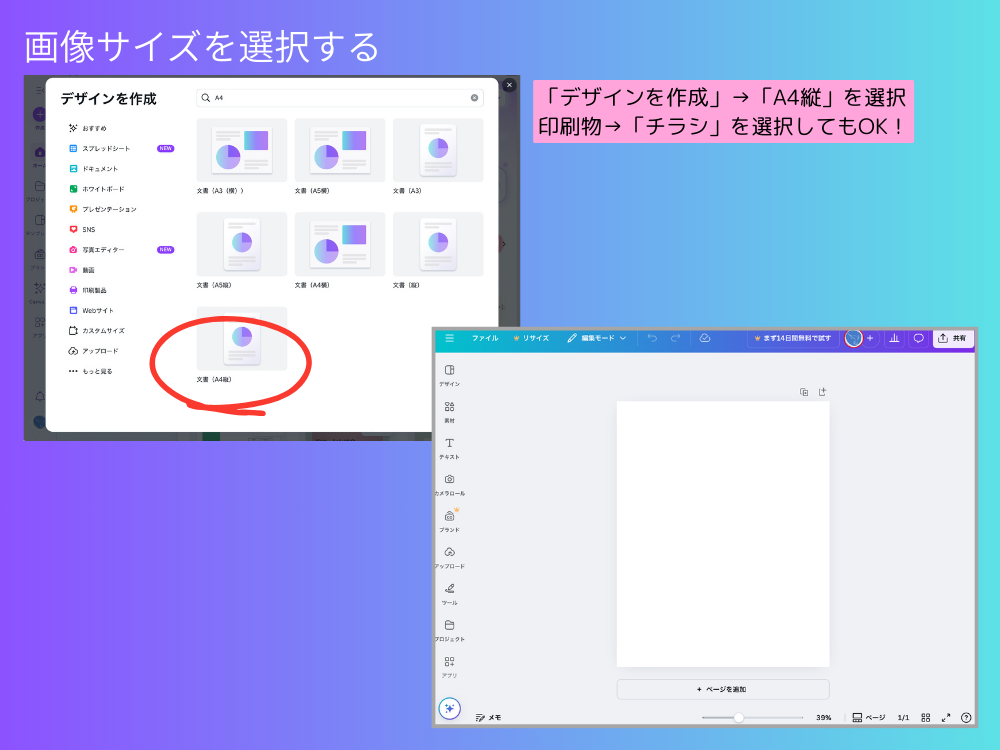Click the Canva assistant sparkle icon
Screen dimensions: 1000x750
[450, 709]
